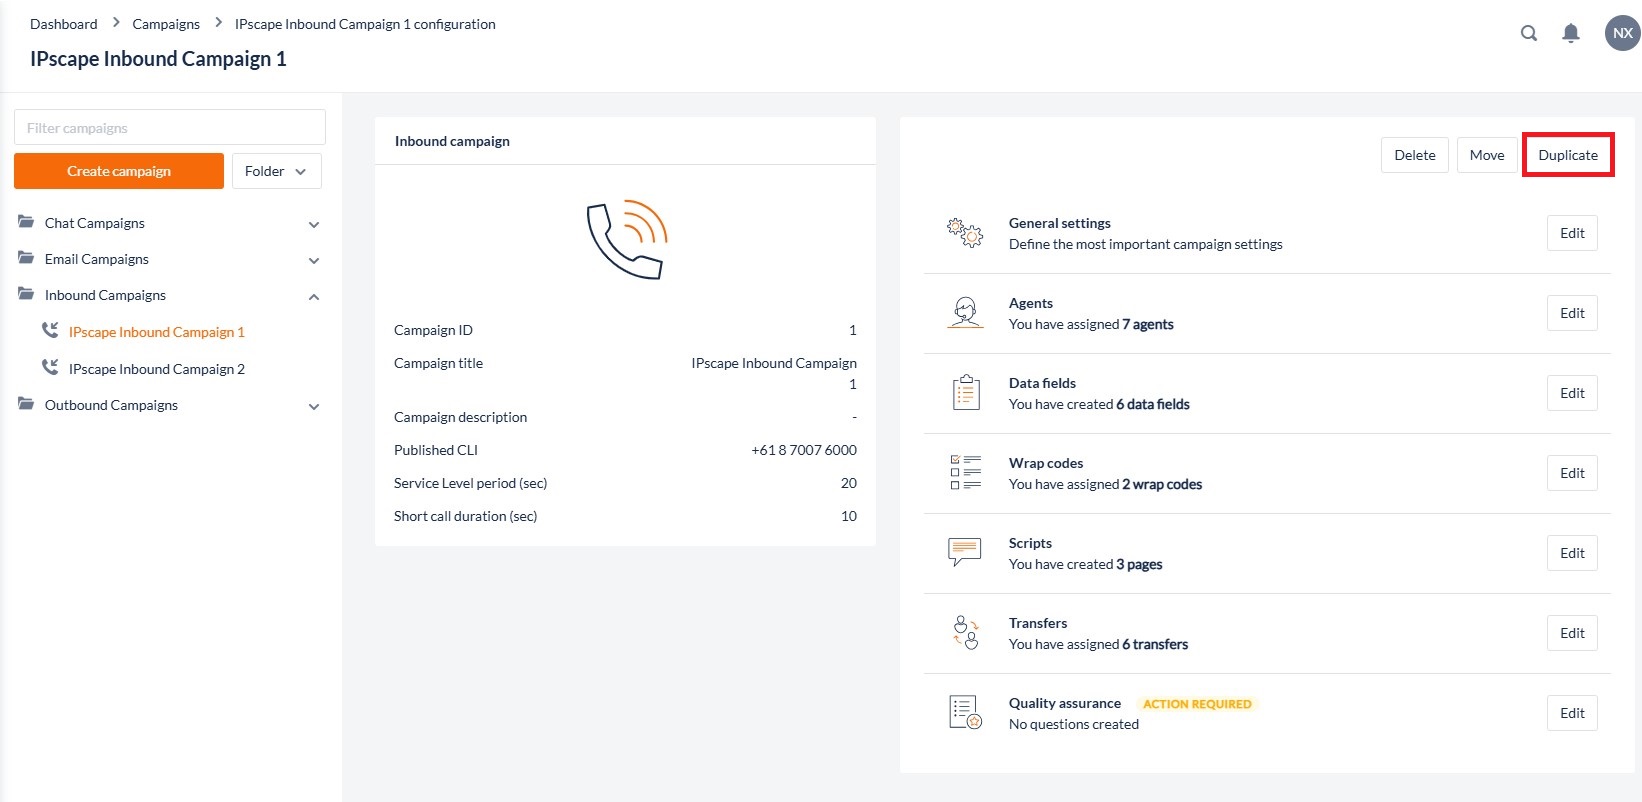Collapse the Inbound Campaigns folder

(314, 296)
